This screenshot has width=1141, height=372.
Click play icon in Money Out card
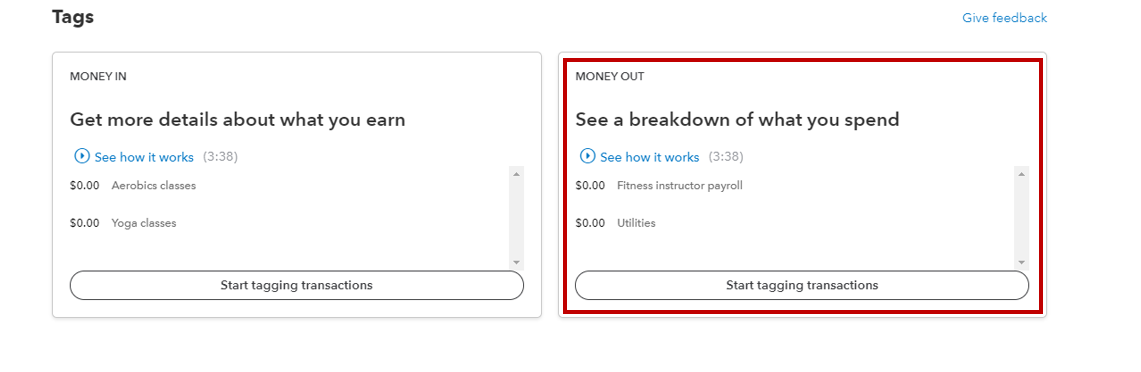(587, 157)
